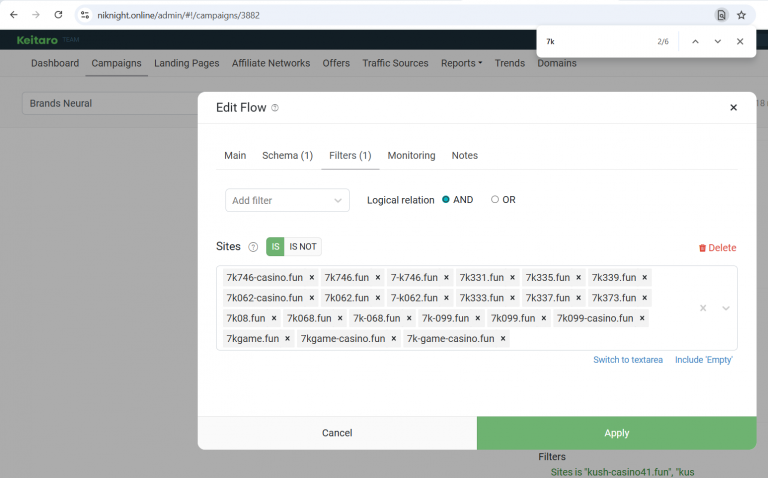Open Affiliate Networks navigation item
768x478 pixels.
click(271, 63)
